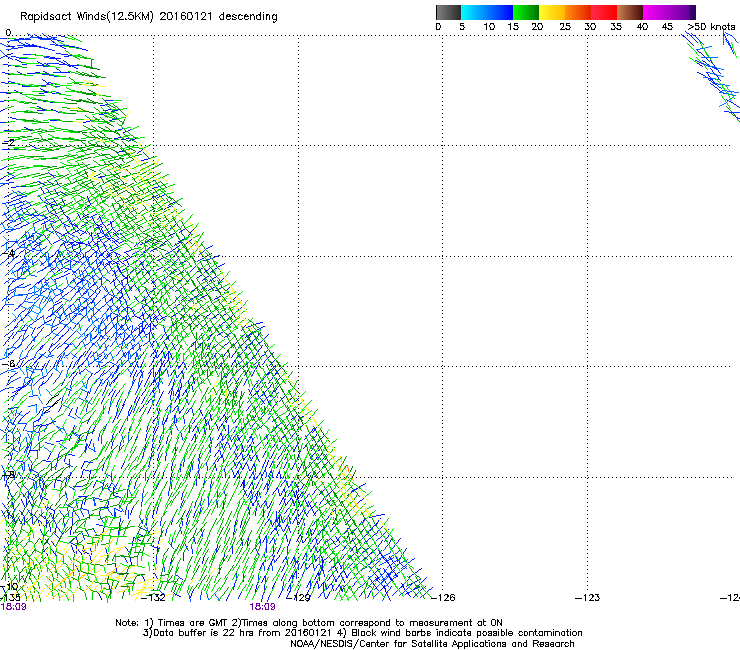Click the yellow 20-25 knots color band
740x650 pixels.
552,12
